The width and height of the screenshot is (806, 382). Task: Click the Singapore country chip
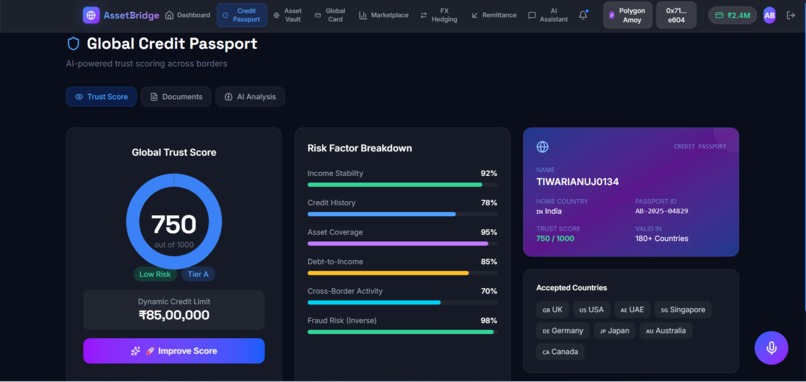[x=683, y=310]
